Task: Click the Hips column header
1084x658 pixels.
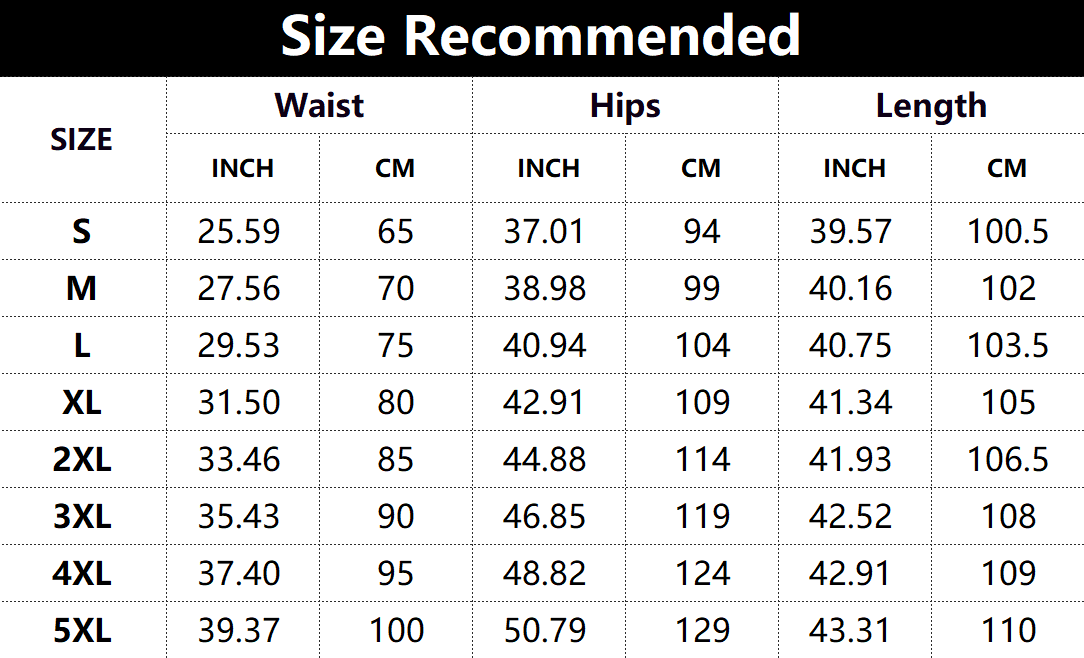Action: click(625, 105)
